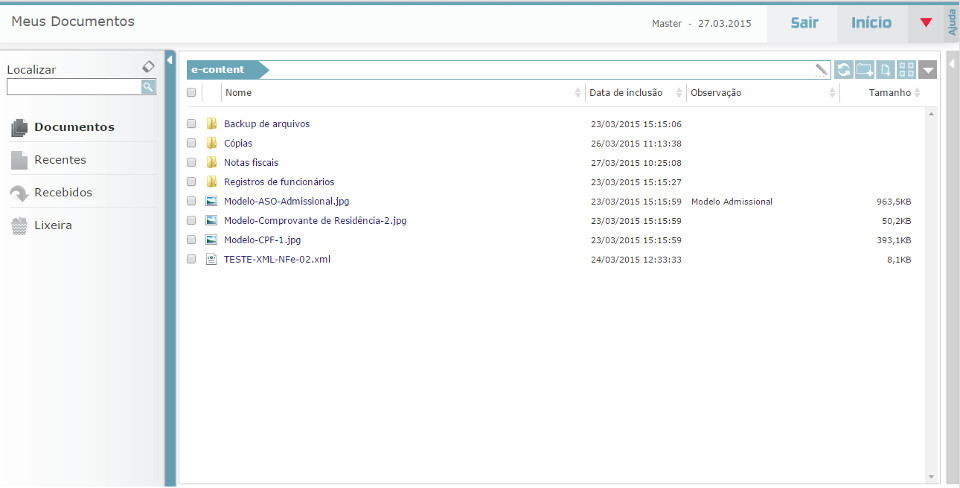Collapse the left sidebar with the arrow handle

pyautogui.click(x=170, y=60)
